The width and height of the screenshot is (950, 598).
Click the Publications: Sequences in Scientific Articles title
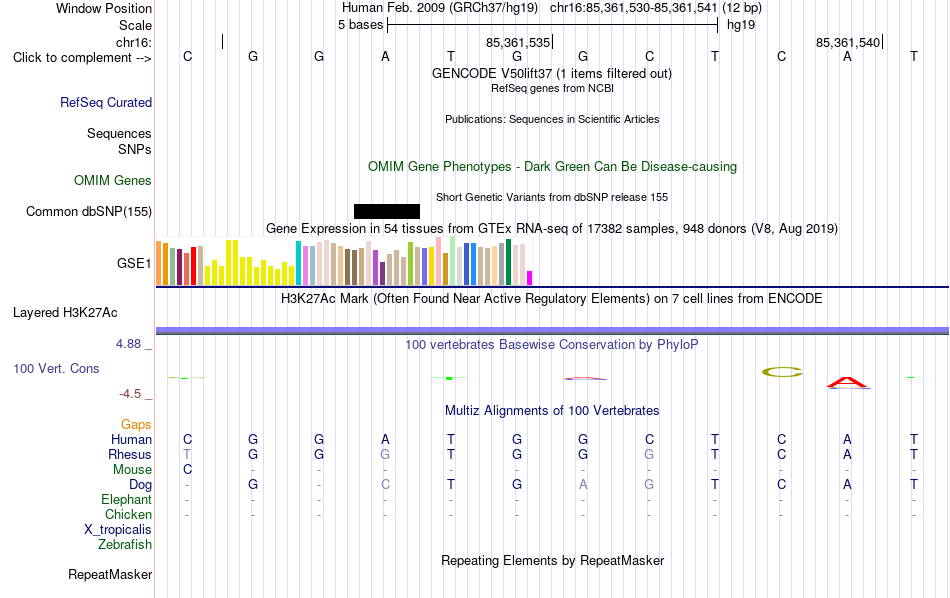pos(552,119)
